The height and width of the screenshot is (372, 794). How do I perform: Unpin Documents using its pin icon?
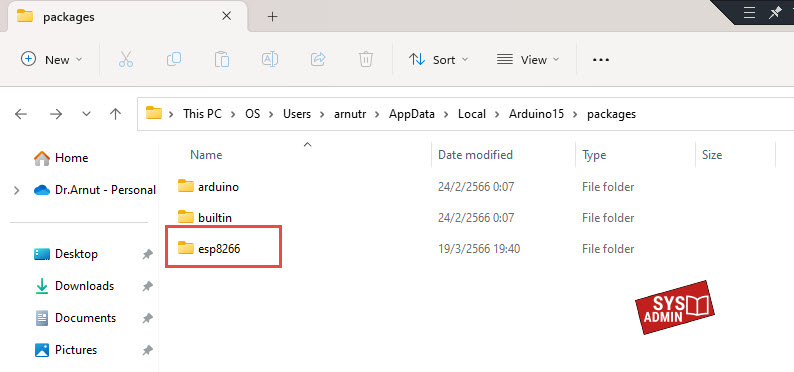147,318
